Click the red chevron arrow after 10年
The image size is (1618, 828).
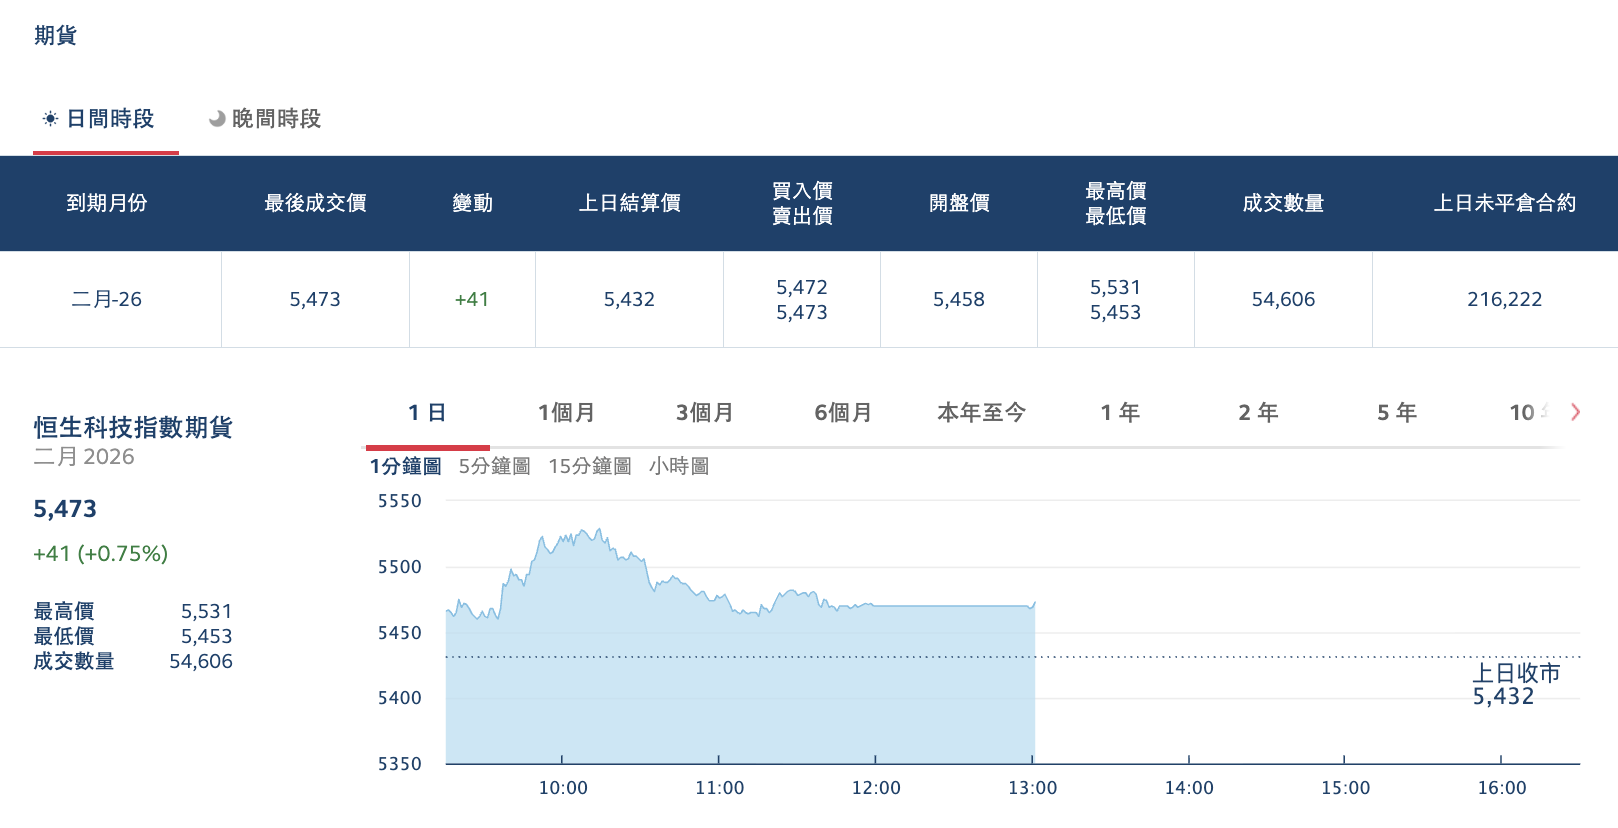pos(1575,412)
